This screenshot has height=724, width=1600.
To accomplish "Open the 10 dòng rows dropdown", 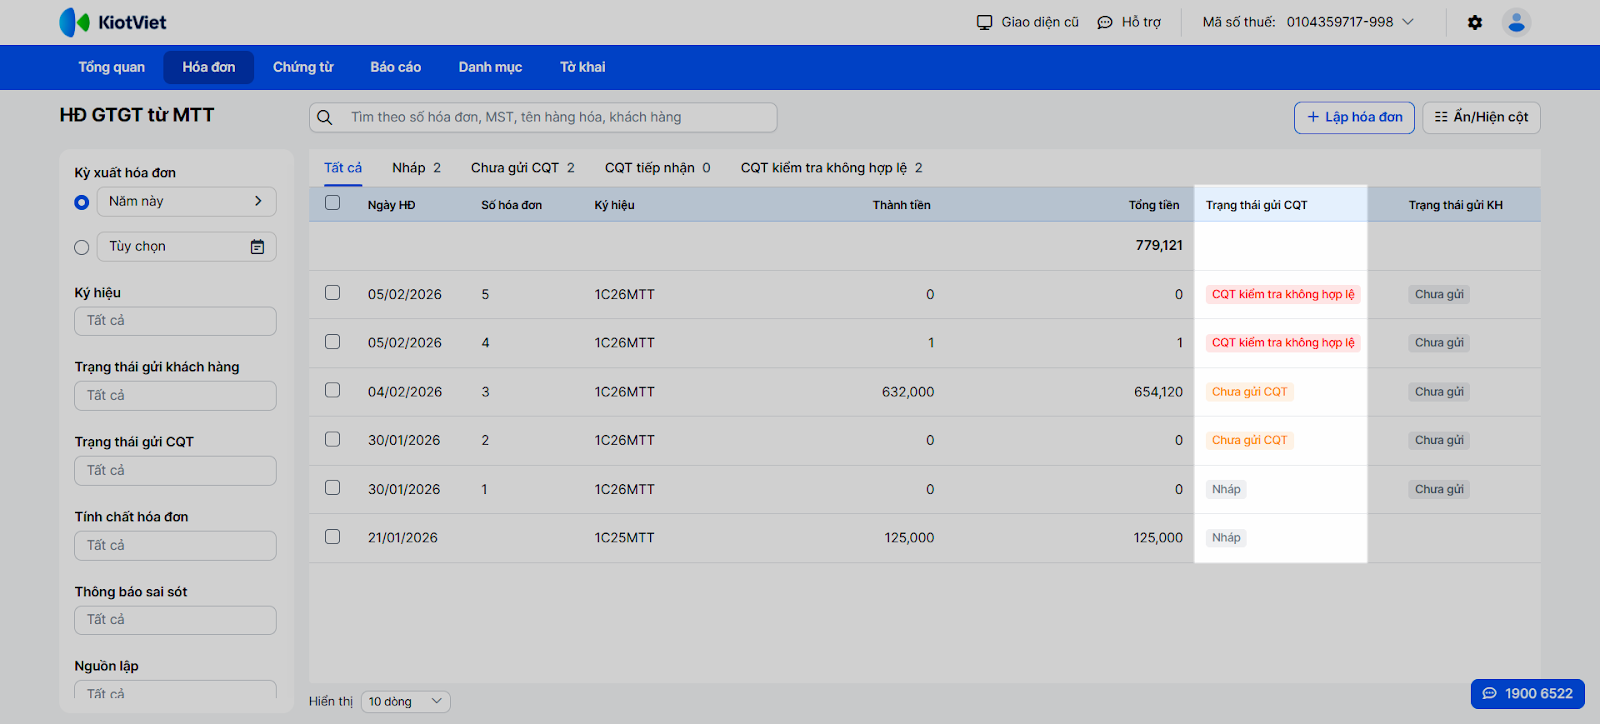I will tap(405, 702).
